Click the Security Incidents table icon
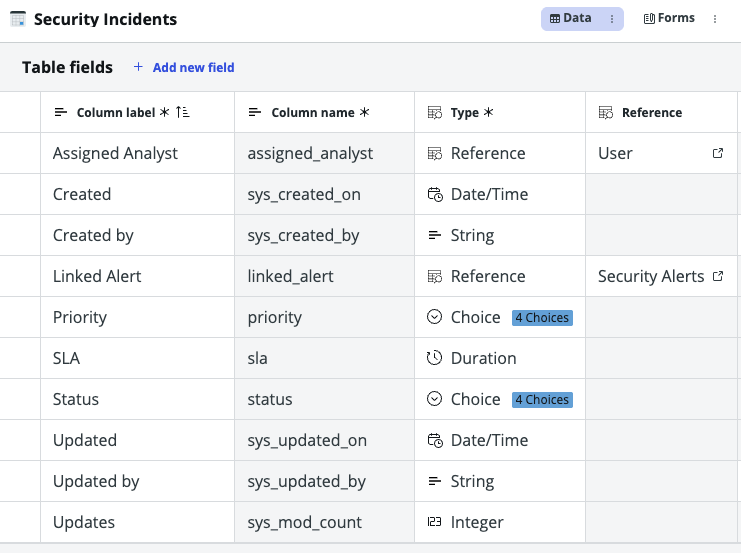Screen dimensions: 741x553 click(18, 19)
